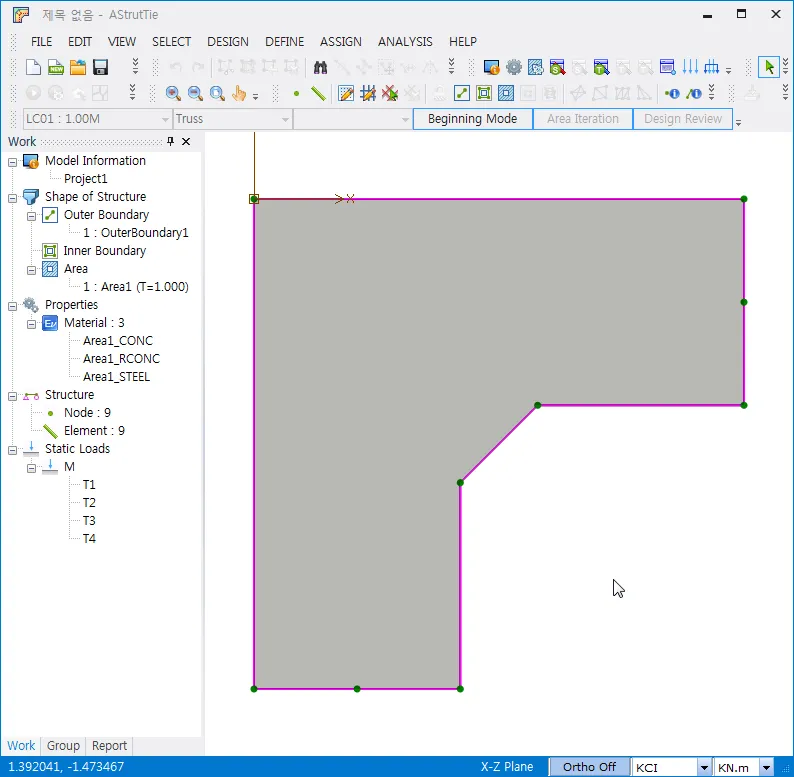Collapse the Model Information tree node
The width and height of the screenshot is (794, 777).
(13, 163)
